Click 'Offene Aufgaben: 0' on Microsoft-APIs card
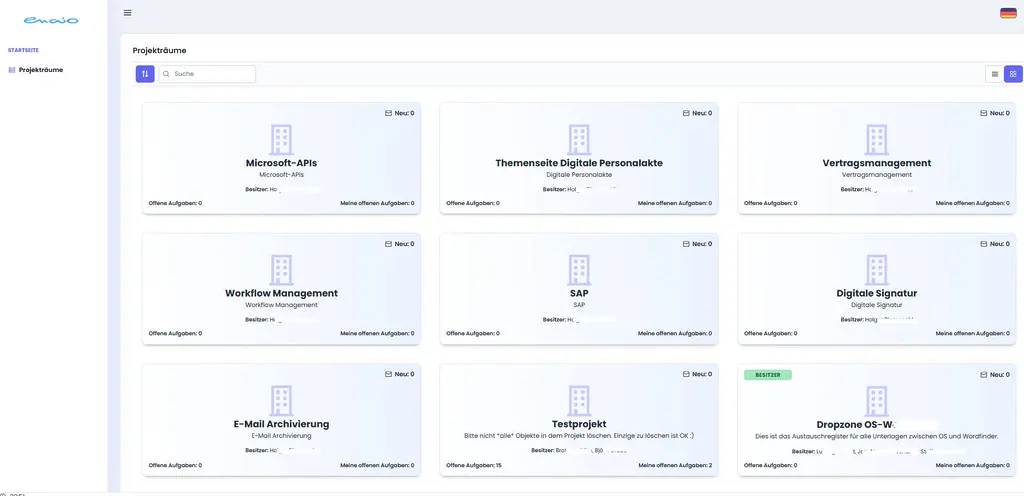1024x496 pixels. [x=176, y=204]
